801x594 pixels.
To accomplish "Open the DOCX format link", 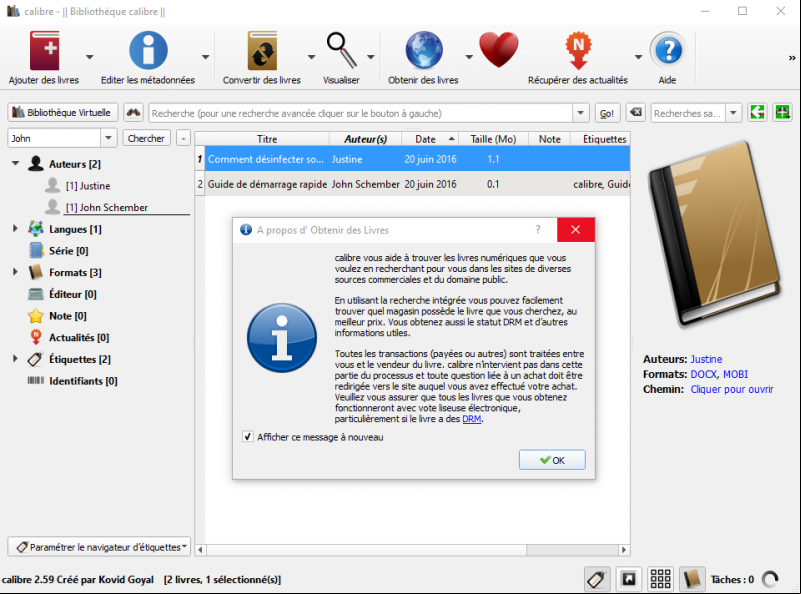I will click(703, 374).
